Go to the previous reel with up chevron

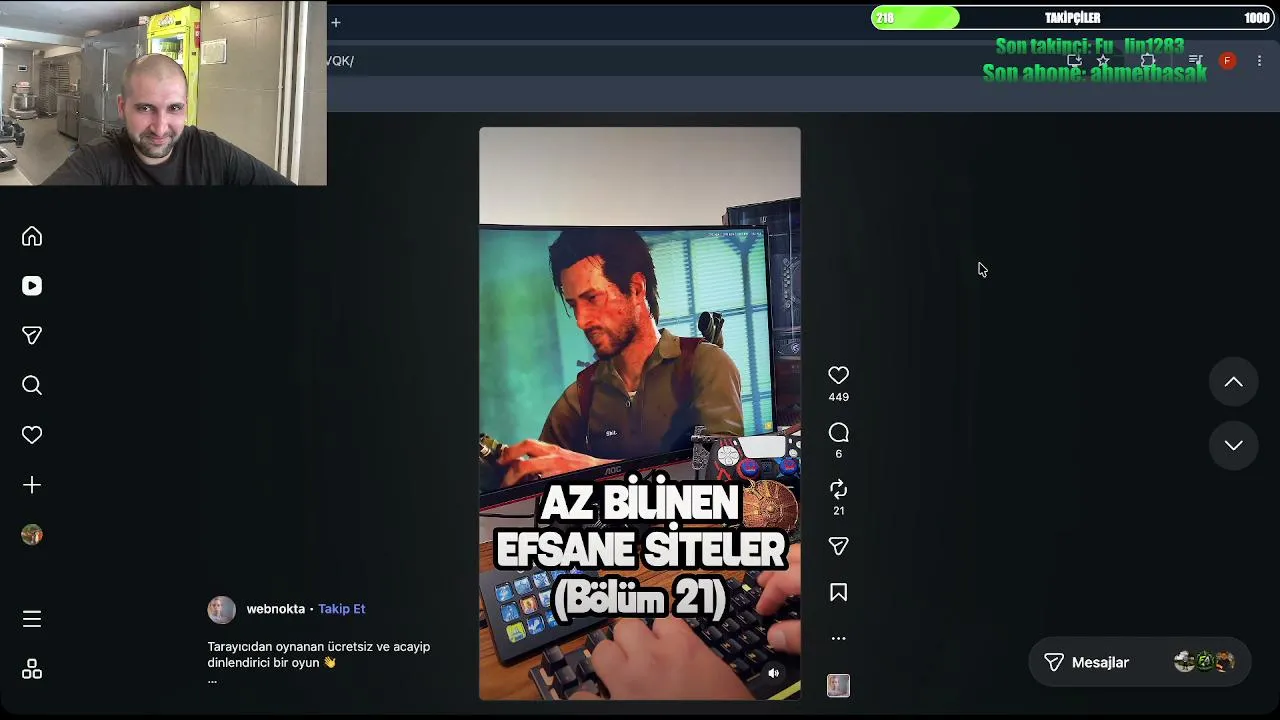click(1234, 382)
